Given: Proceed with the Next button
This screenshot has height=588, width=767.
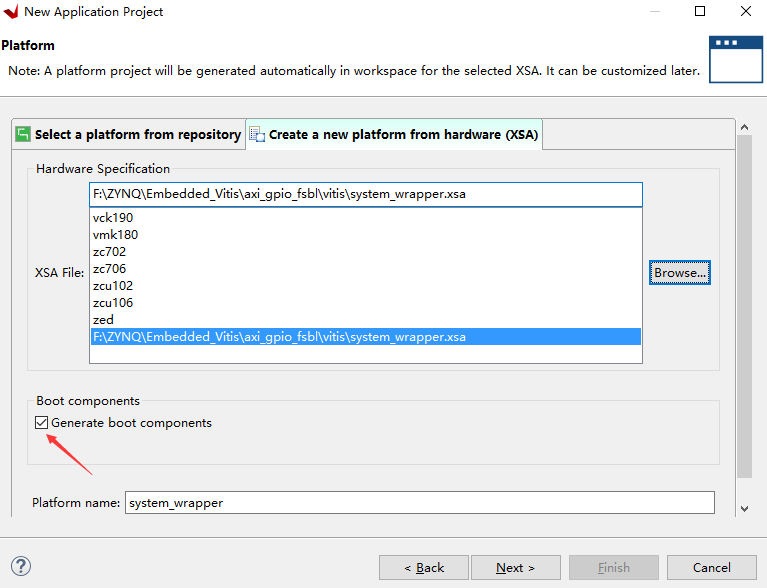Looking at the screenshot, I should pos(516,567).
